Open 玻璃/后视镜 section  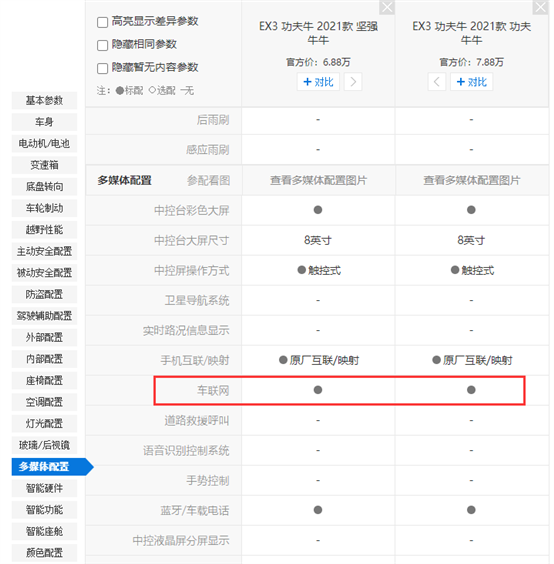click(x=44, y=445)
